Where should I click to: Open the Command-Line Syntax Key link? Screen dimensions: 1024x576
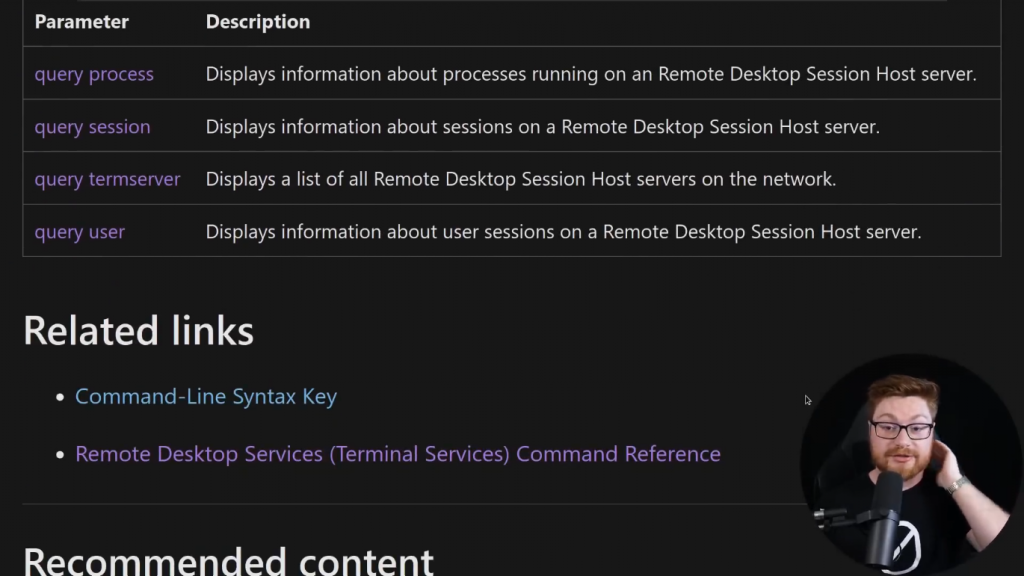tap(206, 397)
